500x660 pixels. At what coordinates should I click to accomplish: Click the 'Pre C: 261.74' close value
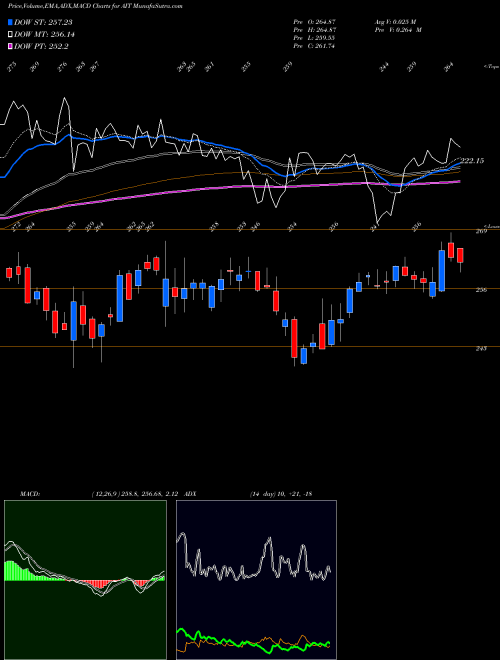pyautogui.click(x=314, y=46)
